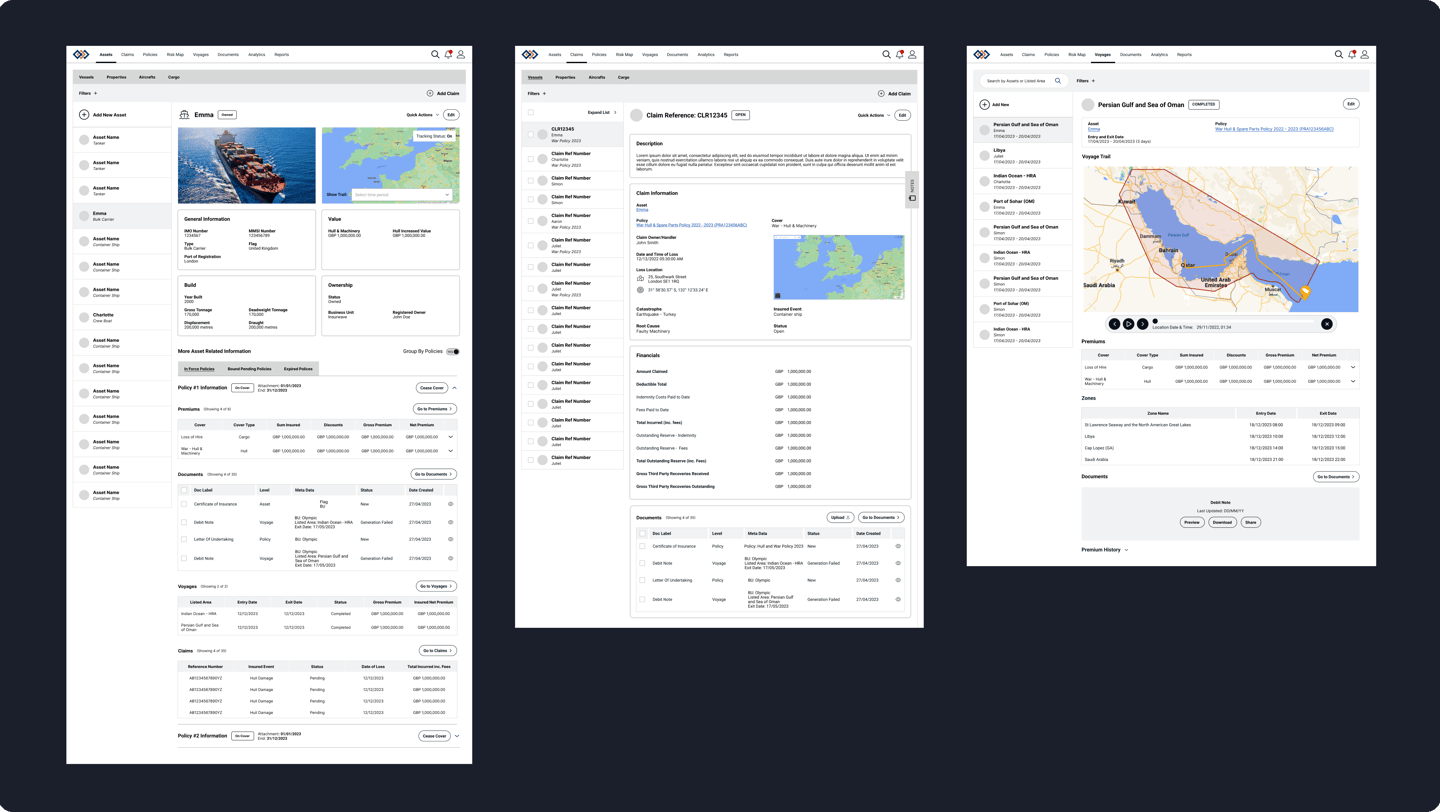Open search in the Assets window

pos(435,55)
